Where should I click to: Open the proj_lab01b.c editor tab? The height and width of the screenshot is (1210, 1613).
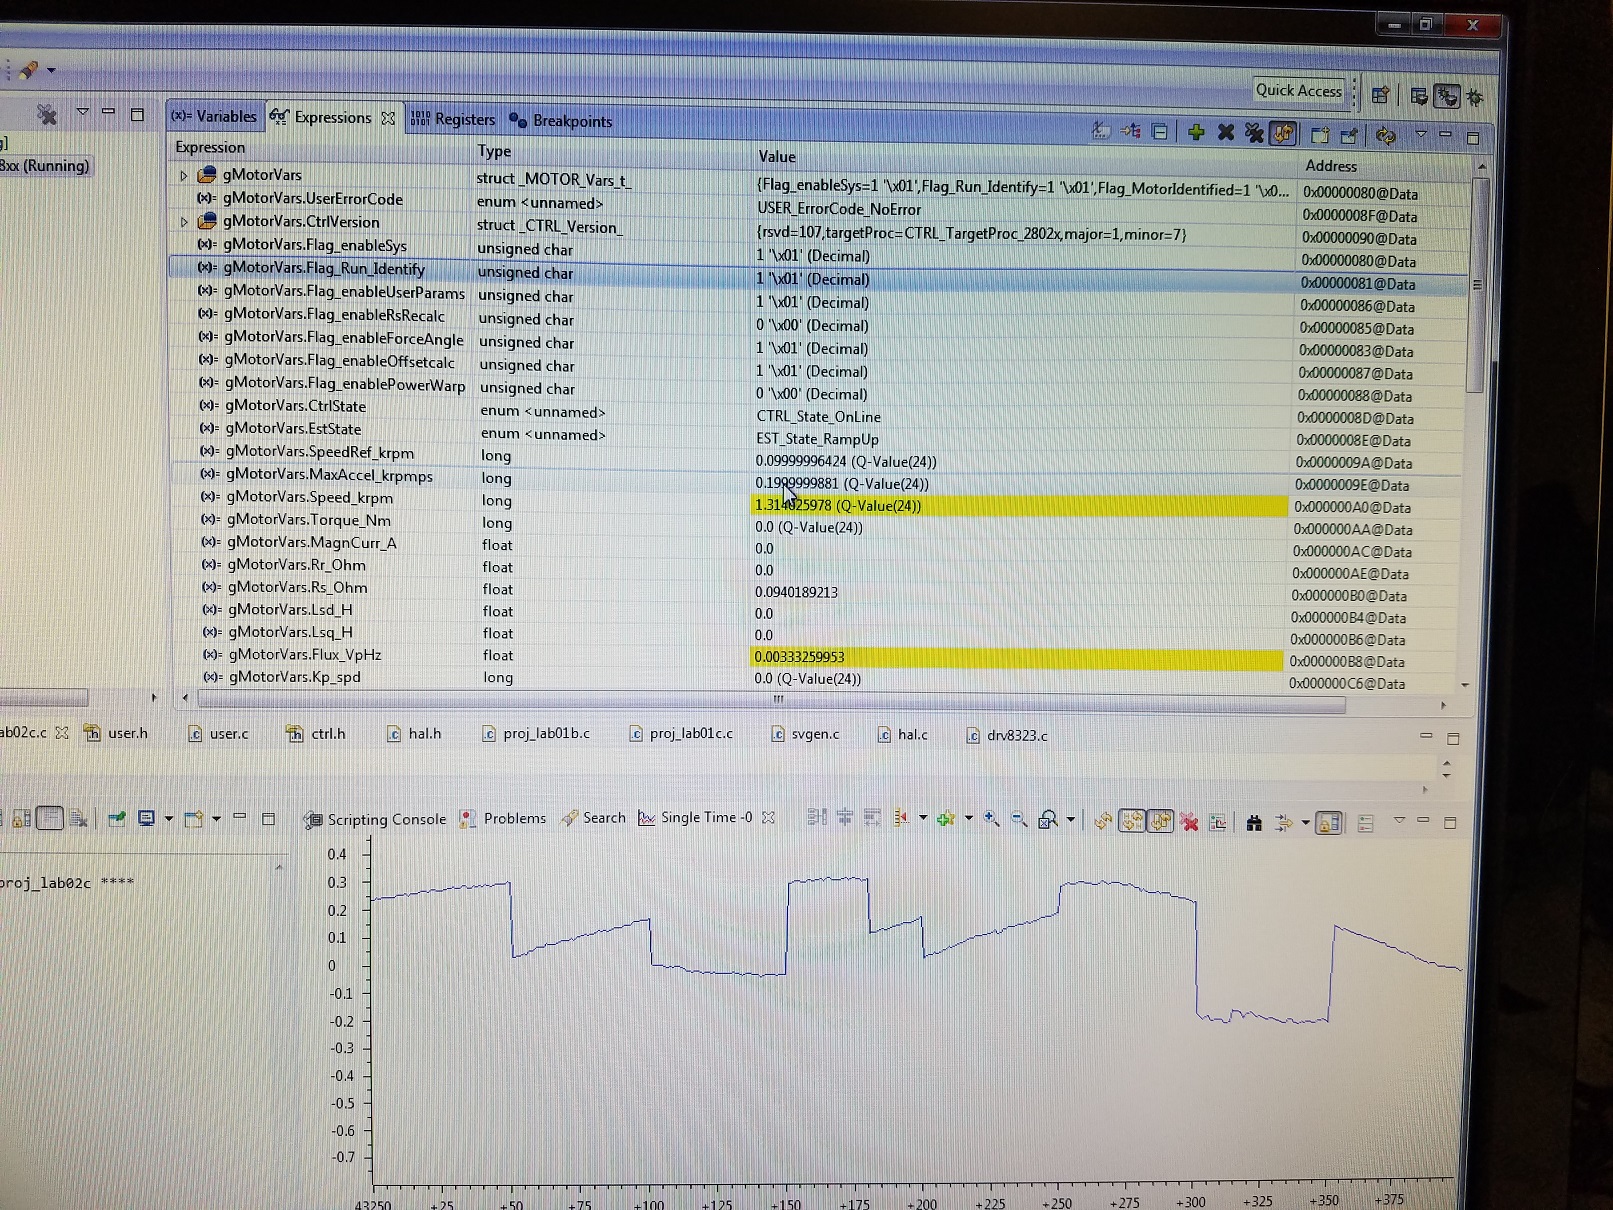tap(536, 734)
